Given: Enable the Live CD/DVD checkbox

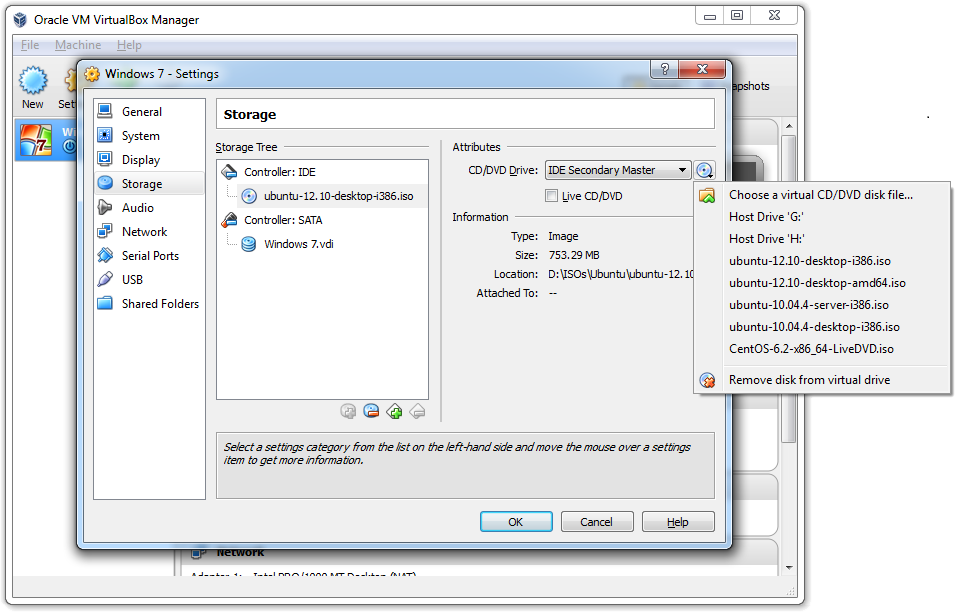Looking at the screenshot, I should tap(552, 196).
